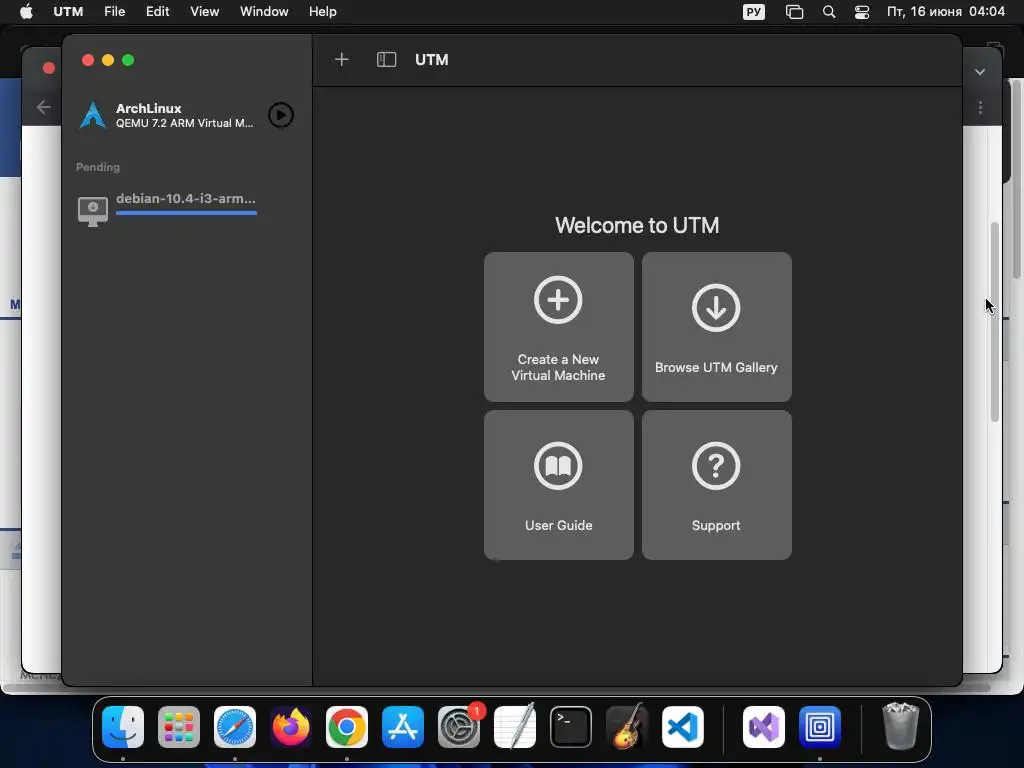Open the Apple menu

point(26,12)
